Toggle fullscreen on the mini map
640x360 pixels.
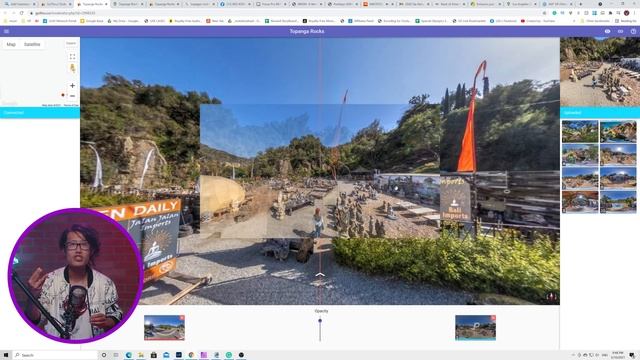coord(72,57)
